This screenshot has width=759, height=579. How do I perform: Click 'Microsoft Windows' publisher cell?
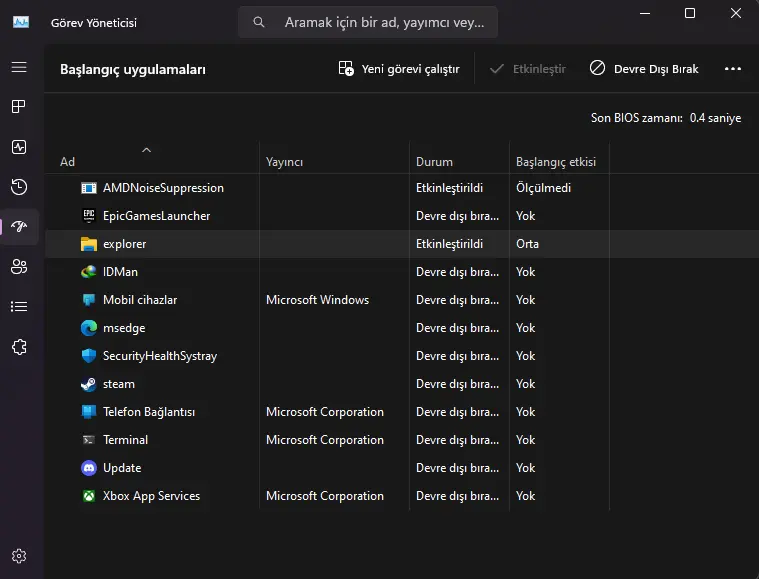point(317,300)
